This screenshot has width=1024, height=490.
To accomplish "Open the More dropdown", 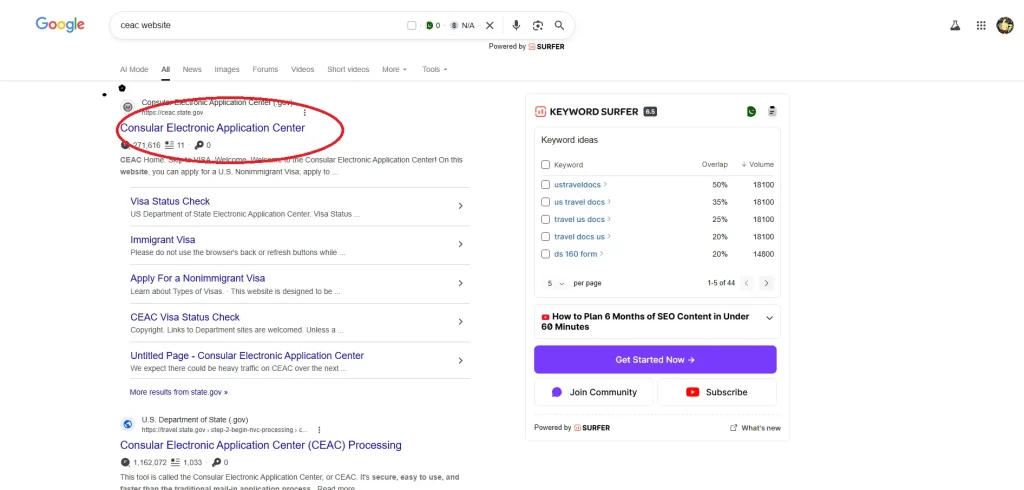I will tap(394, 69).
